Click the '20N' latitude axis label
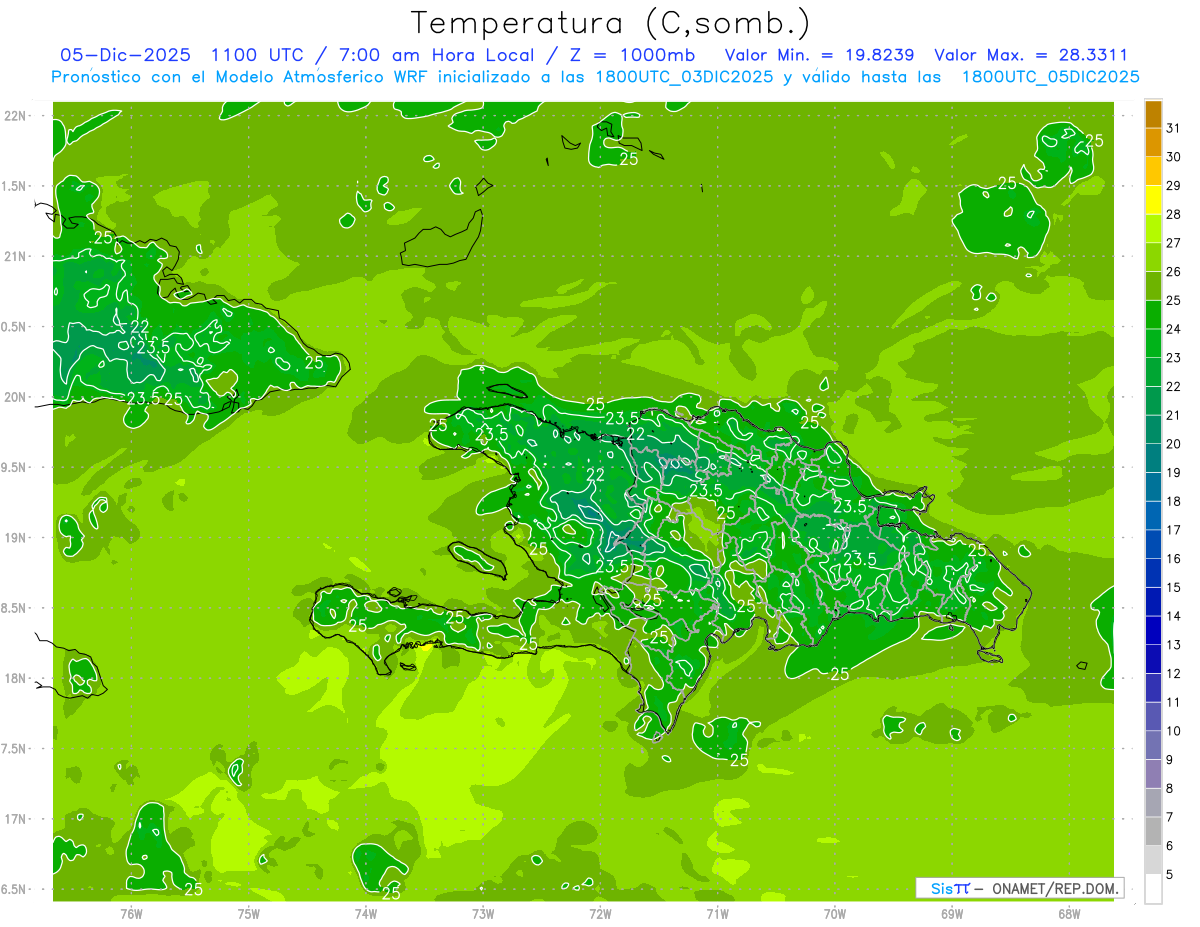 (15, 397)
